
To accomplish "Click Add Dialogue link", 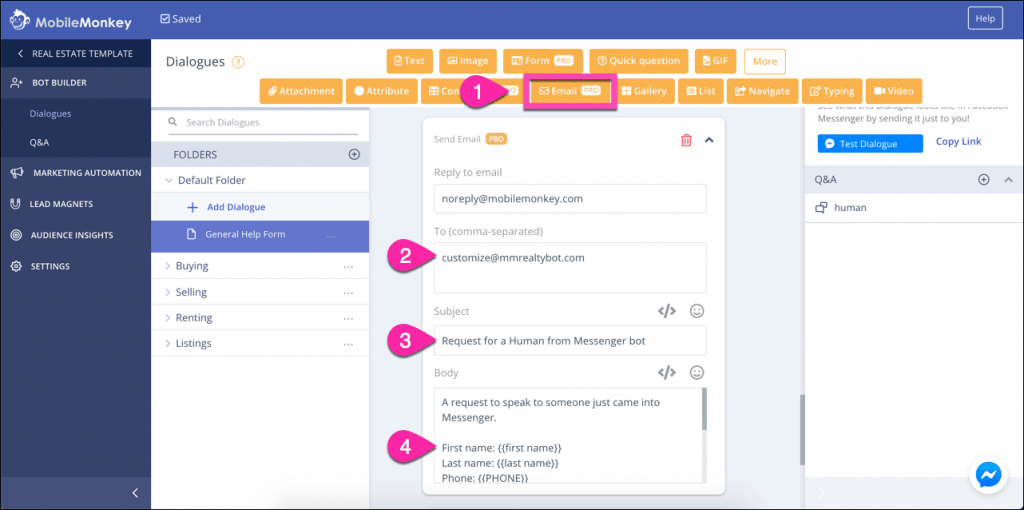I will 236,207.
